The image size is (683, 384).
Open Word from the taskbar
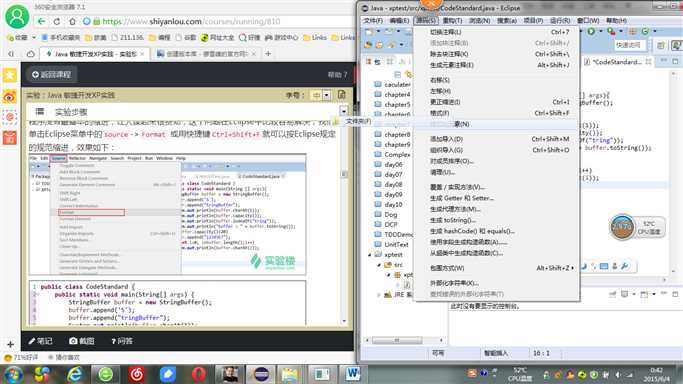[x=353, y=374]
